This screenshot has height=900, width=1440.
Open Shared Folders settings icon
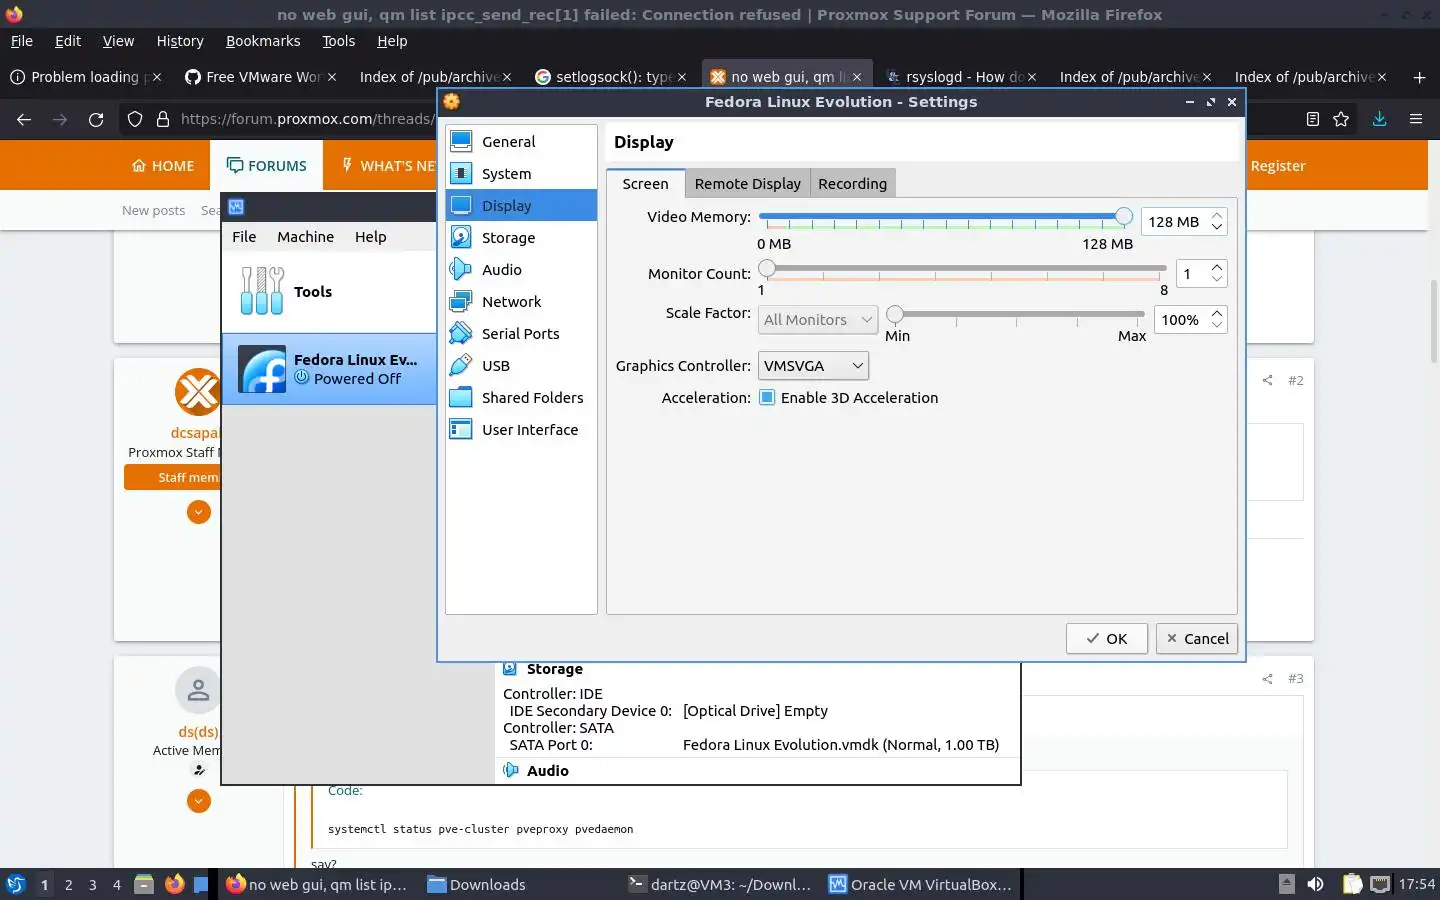[461, 397]
